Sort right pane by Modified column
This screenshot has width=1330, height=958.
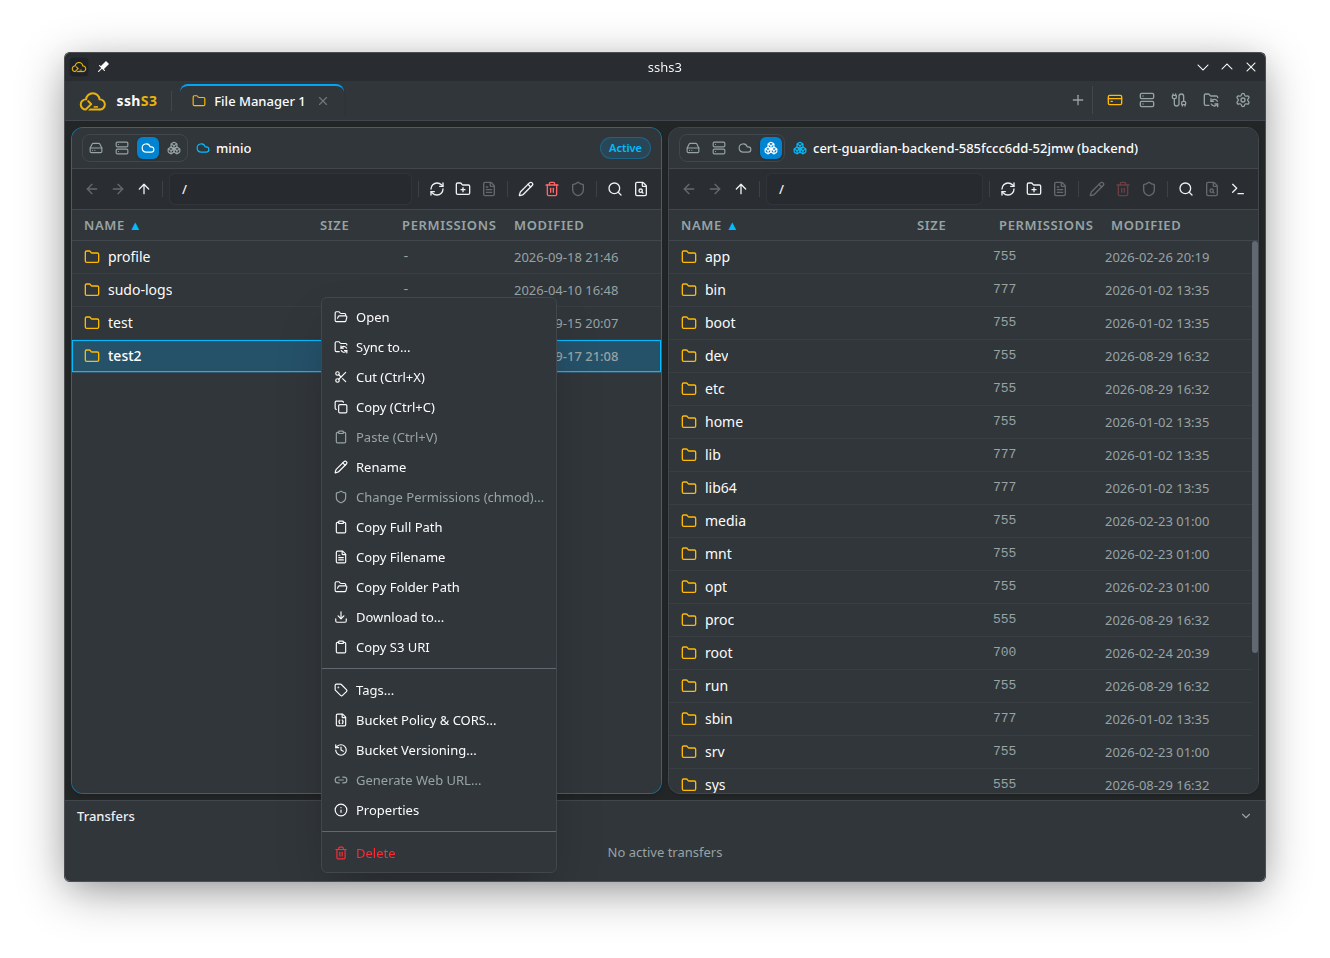pos(1146,226)
